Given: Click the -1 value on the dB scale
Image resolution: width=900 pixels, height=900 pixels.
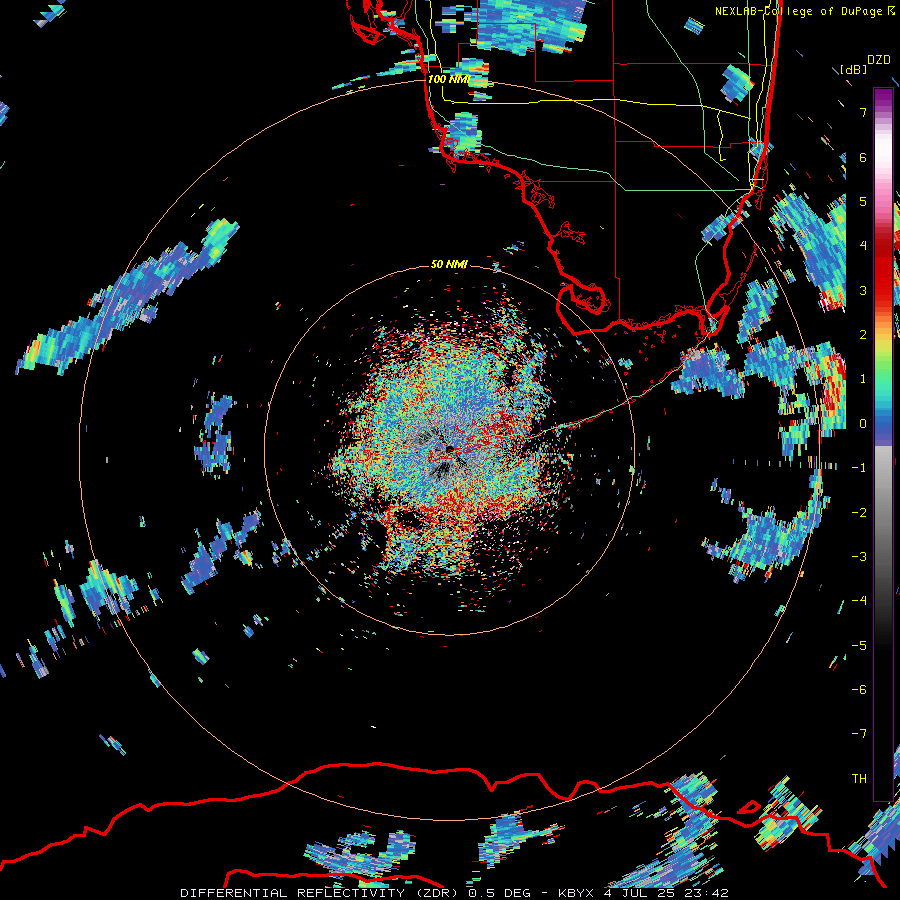Looking at the screenshot, I should [859, 468].
